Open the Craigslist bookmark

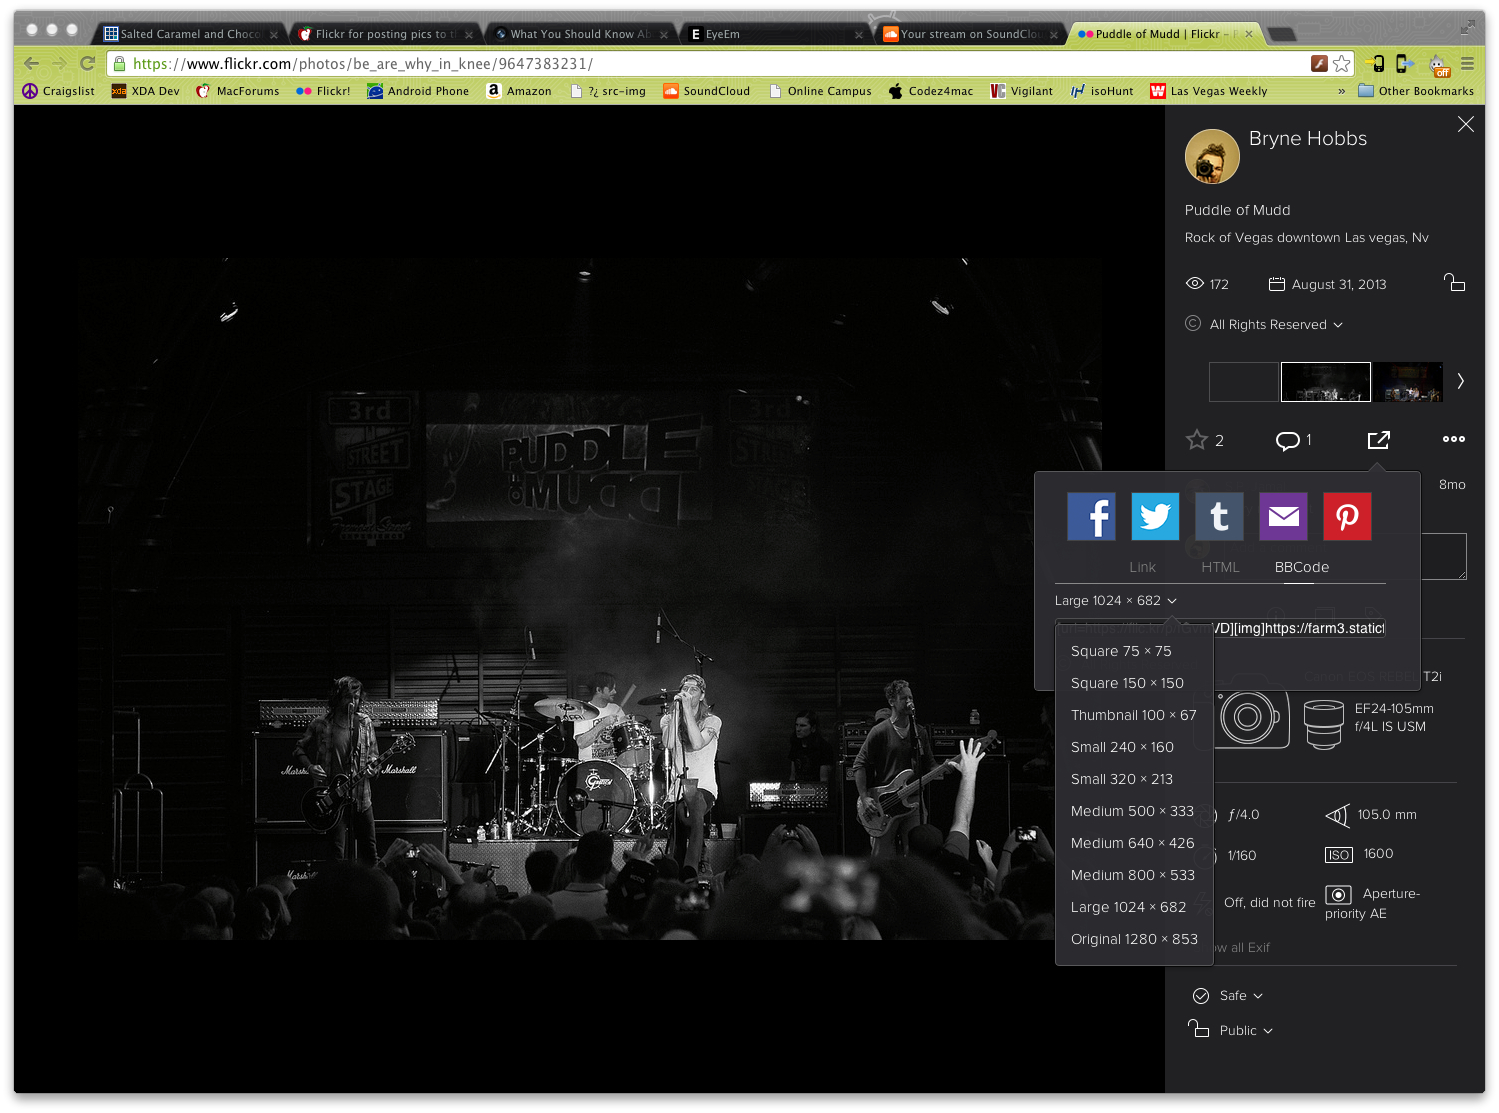click(x=58, y=91)
